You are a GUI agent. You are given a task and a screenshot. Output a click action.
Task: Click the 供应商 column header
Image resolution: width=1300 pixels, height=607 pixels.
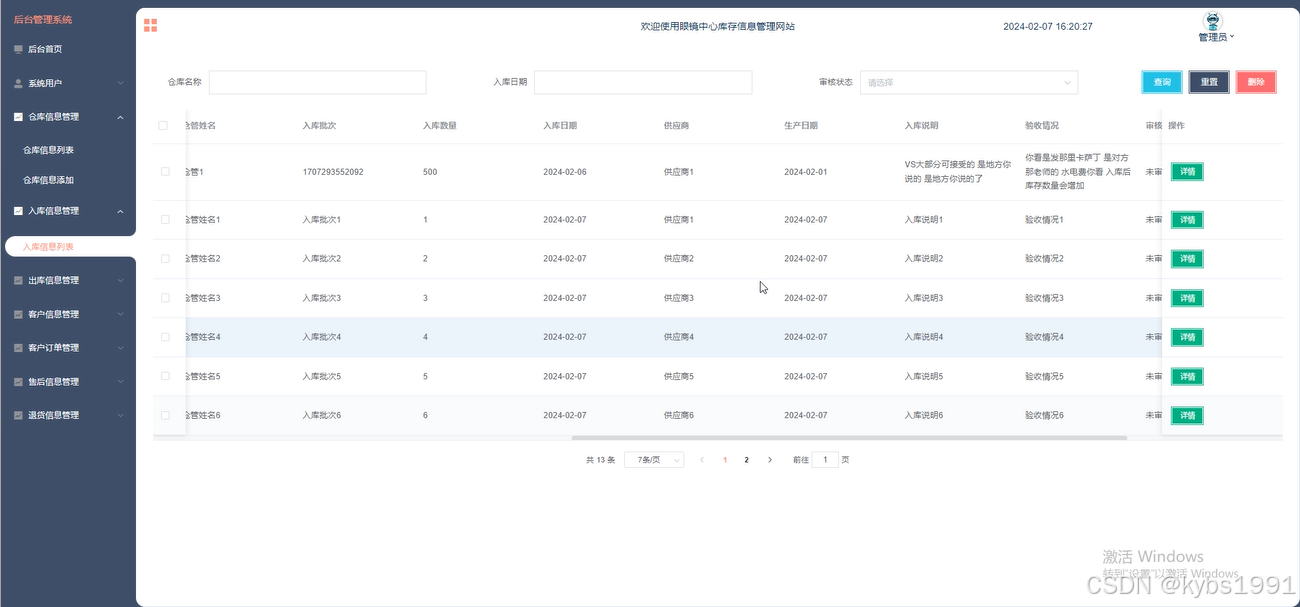click(677, 126)
